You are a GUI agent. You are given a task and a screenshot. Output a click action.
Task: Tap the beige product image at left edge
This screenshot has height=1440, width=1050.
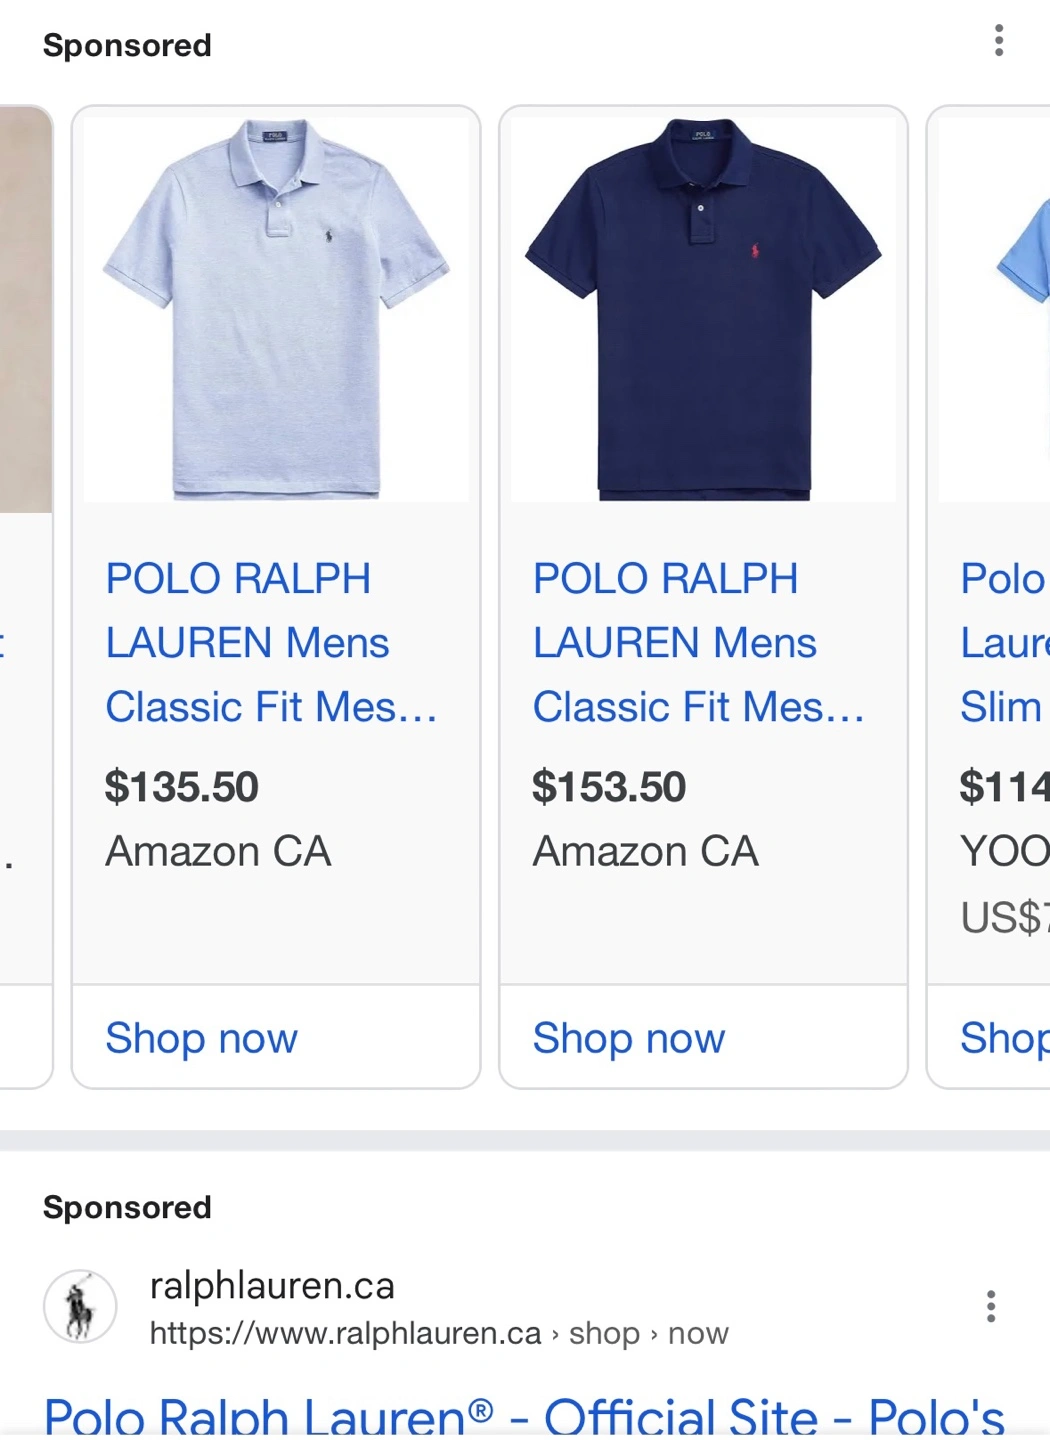pos(26,309)
